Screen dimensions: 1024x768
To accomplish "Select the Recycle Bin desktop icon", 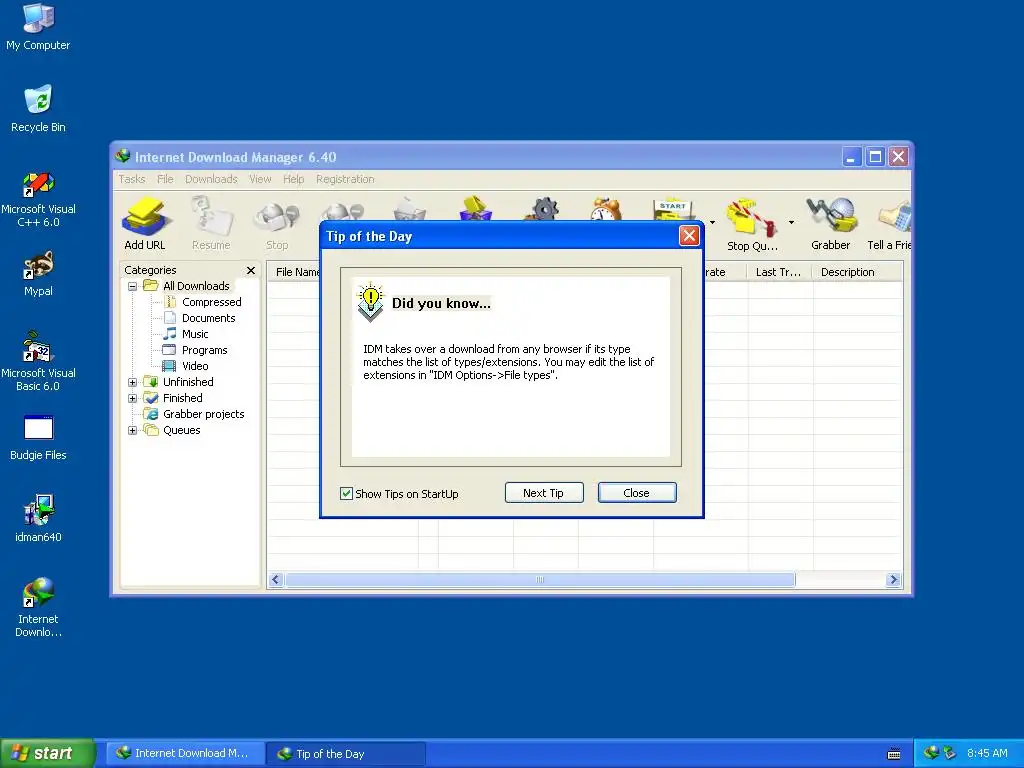I will [38, 108].
